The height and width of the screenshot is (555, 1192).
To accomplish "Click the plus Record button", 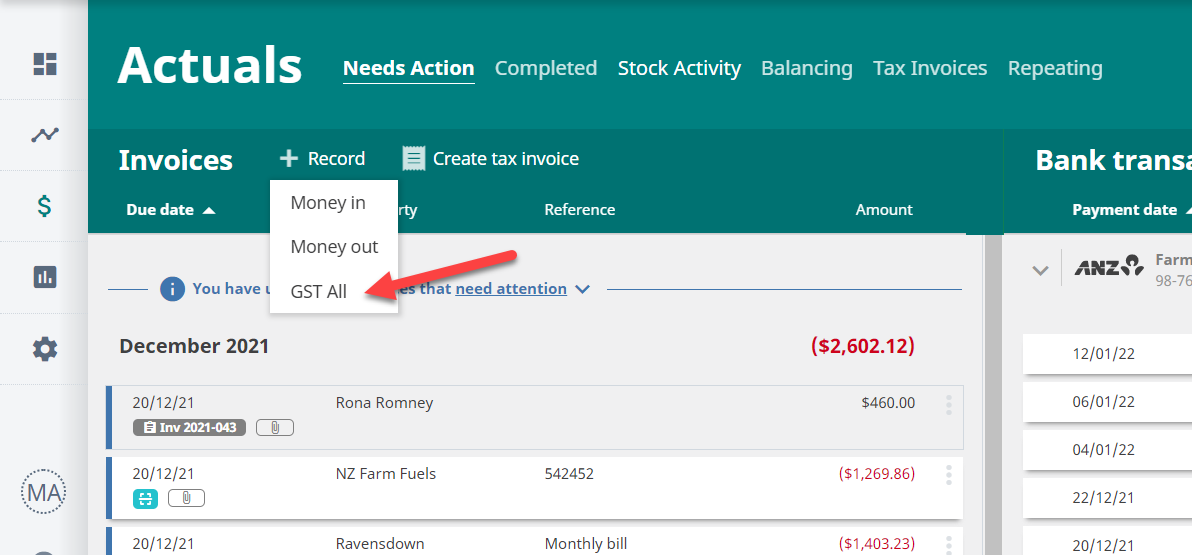I will tap(322, 159).
